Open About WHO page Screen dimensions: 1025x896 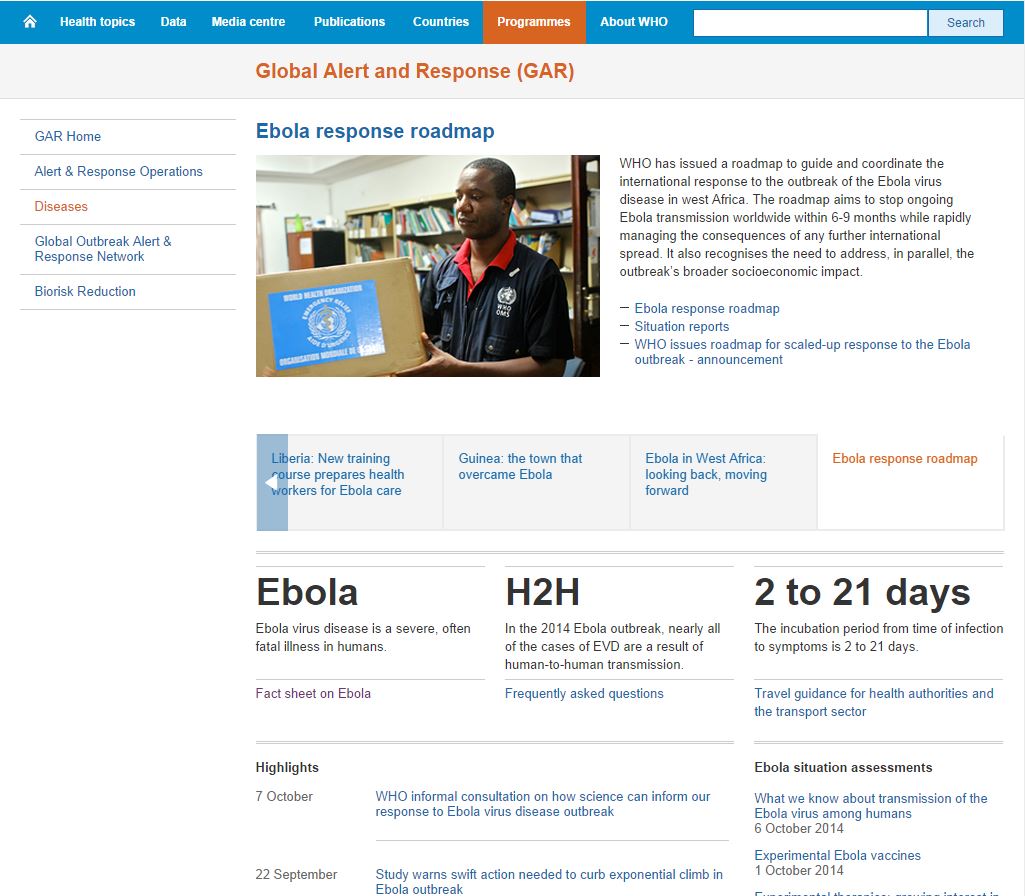click(x=633, y=22)
